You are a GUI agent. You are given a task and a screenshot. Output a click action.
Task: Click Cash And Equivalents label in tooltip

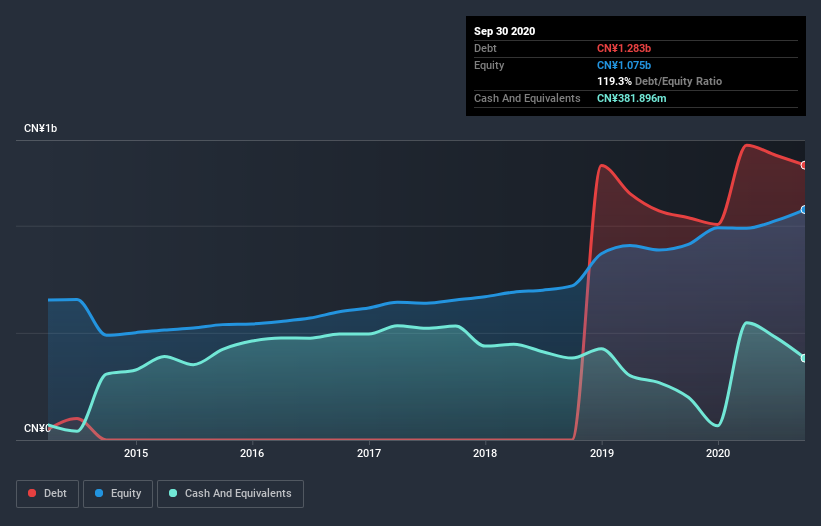point(527,98)
